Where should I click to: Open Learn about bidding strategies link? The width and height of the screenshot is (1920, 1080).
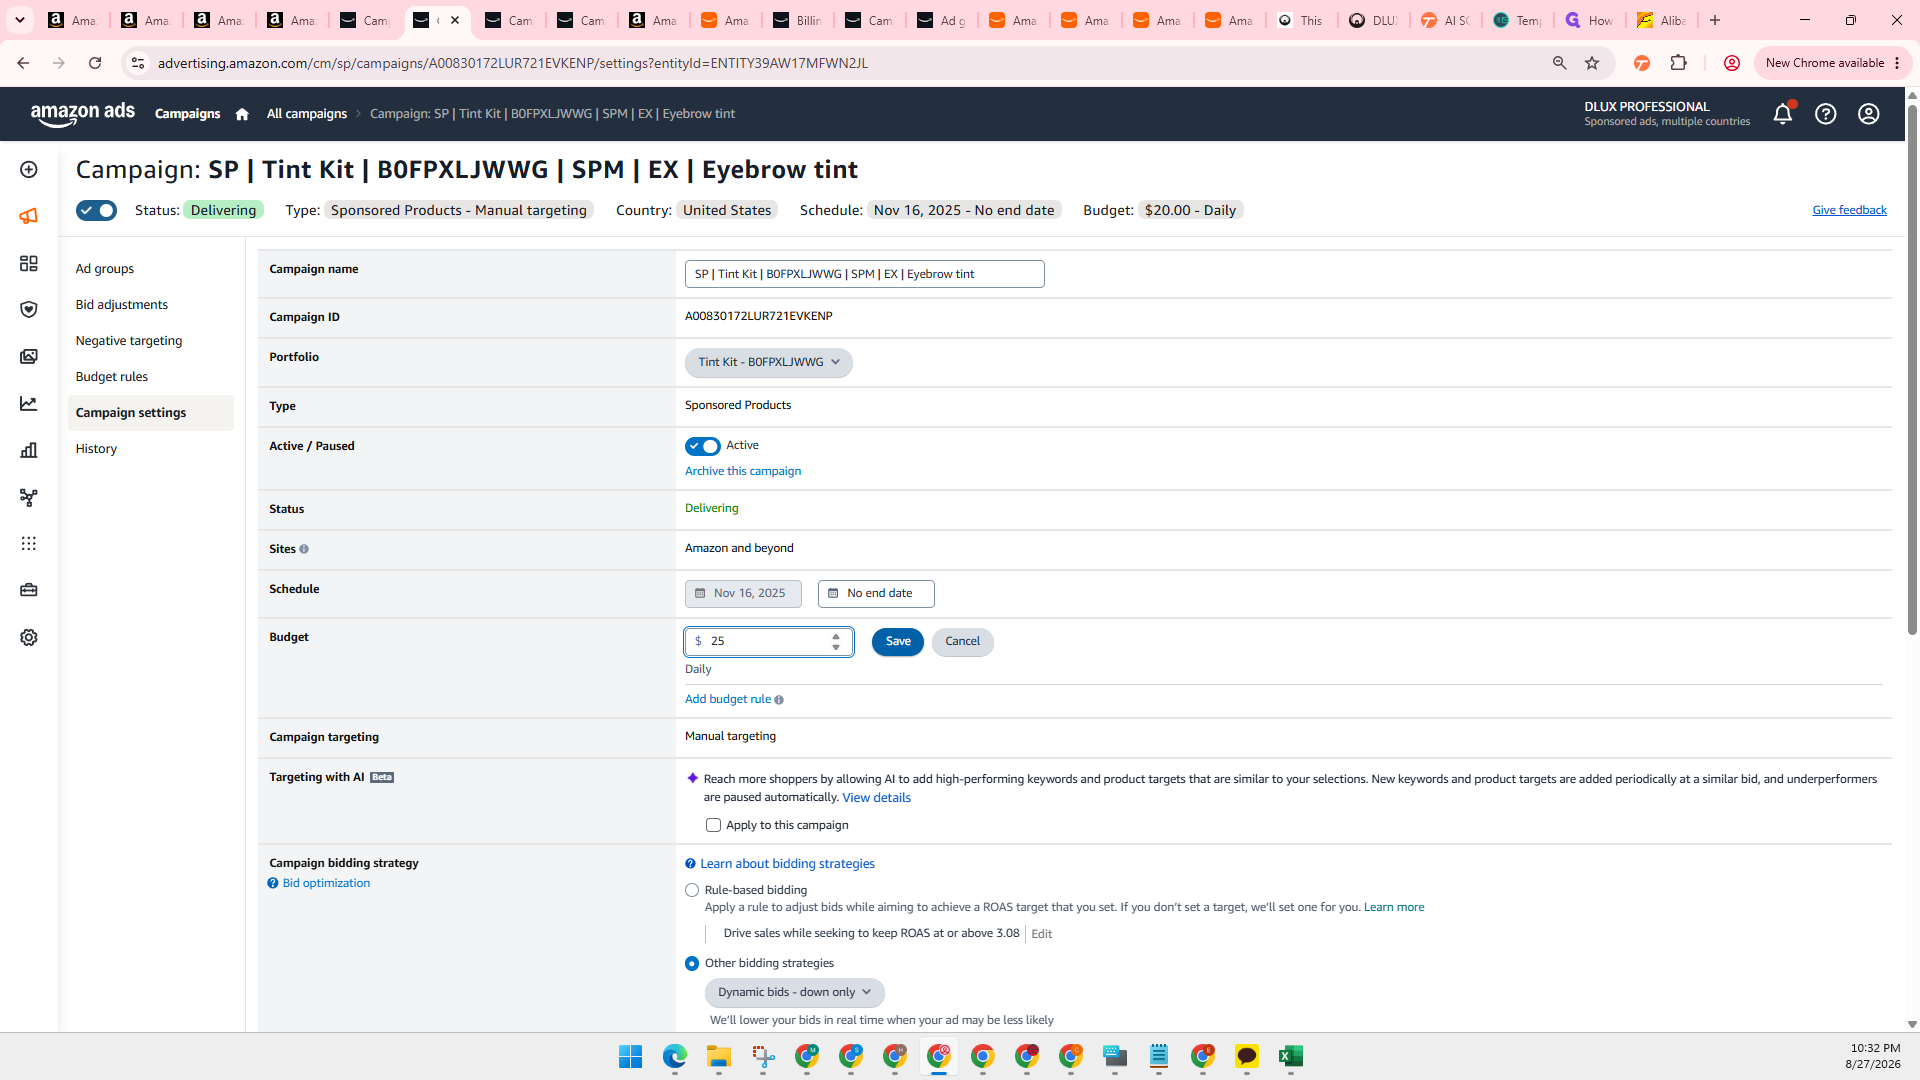click(787, 864)
